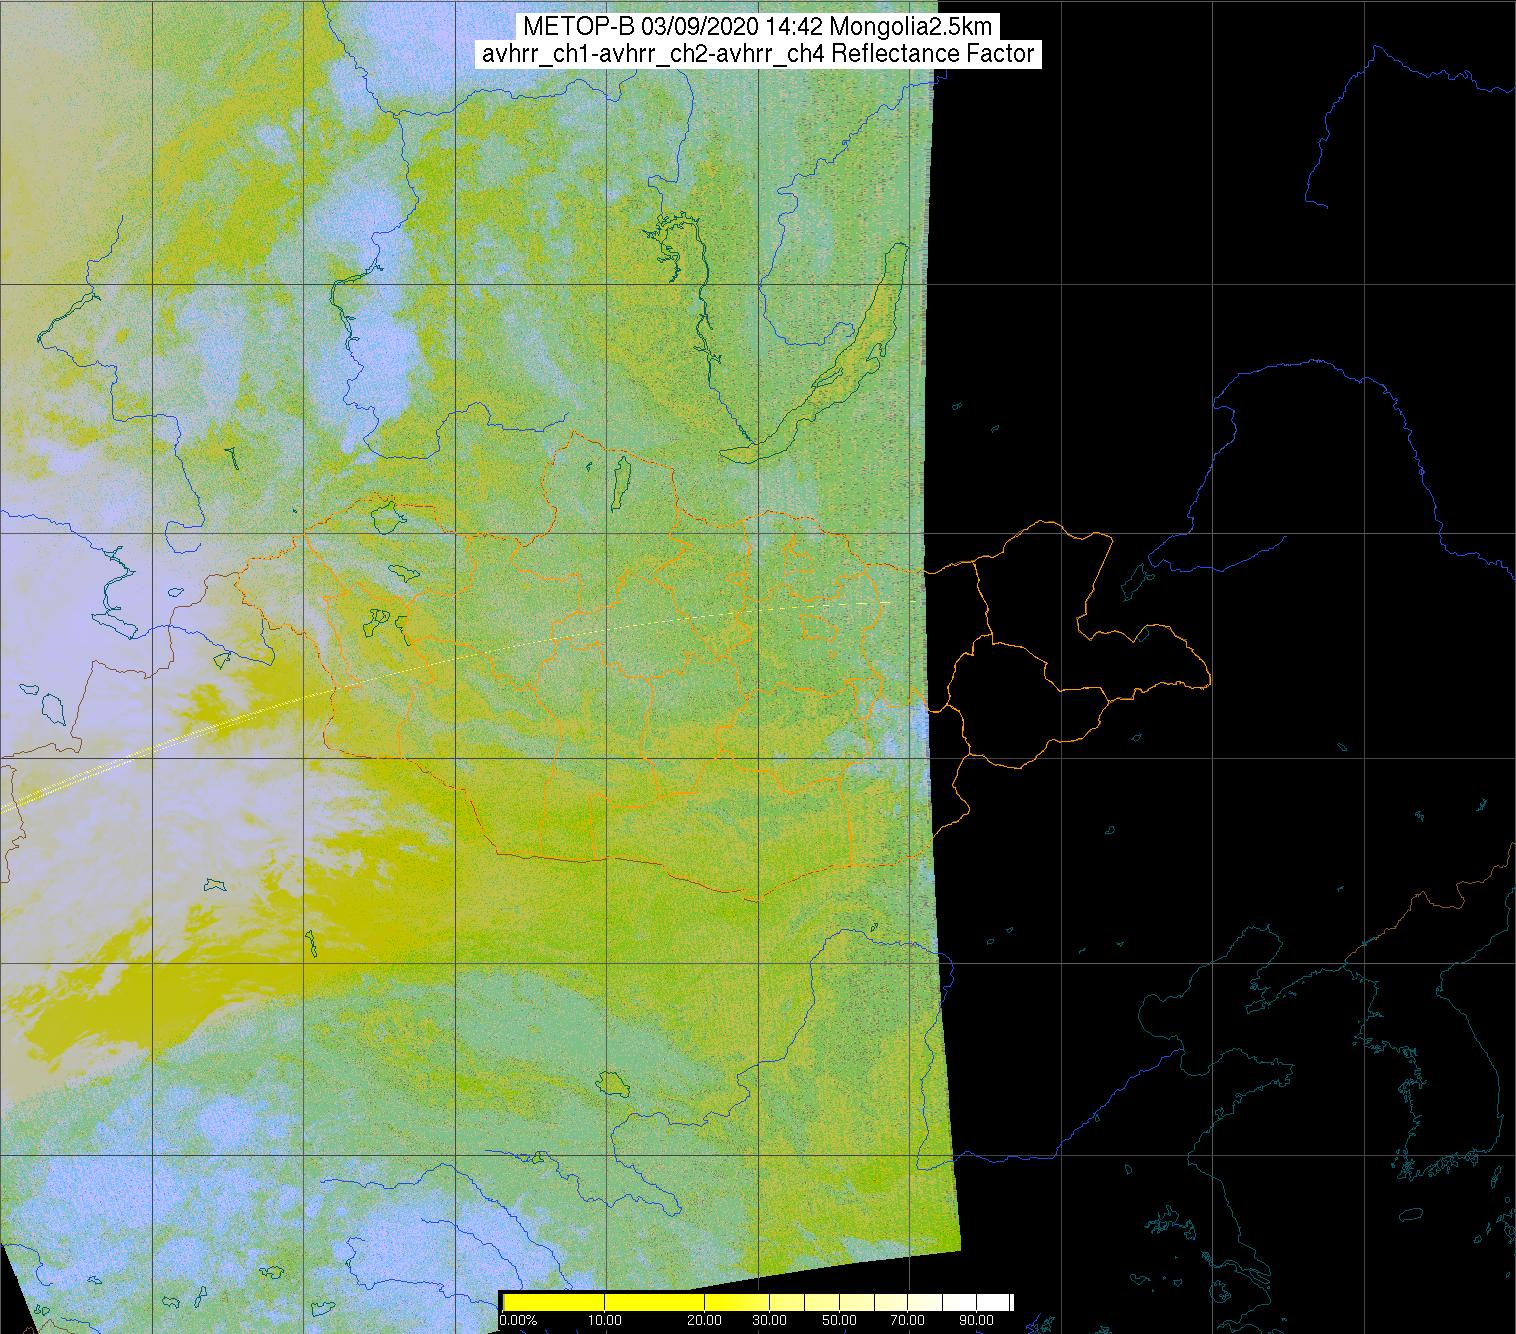Viewport: 1516px width, 1334px height.
Task: Click the '50.00' legend label
Action: 840,1322
